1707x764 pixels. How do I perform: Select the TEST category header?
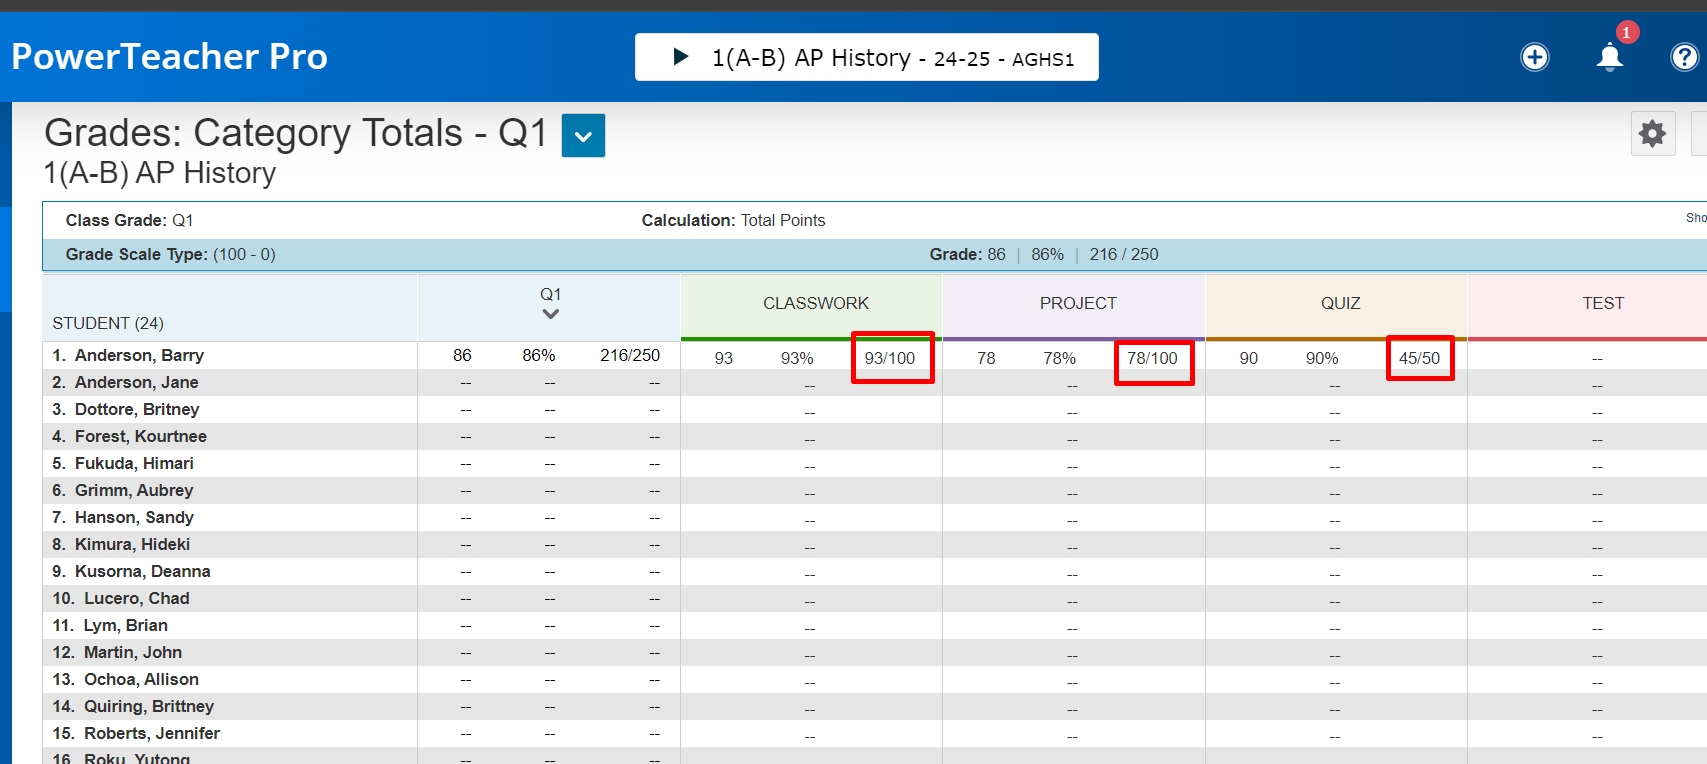pos(1602,303)
